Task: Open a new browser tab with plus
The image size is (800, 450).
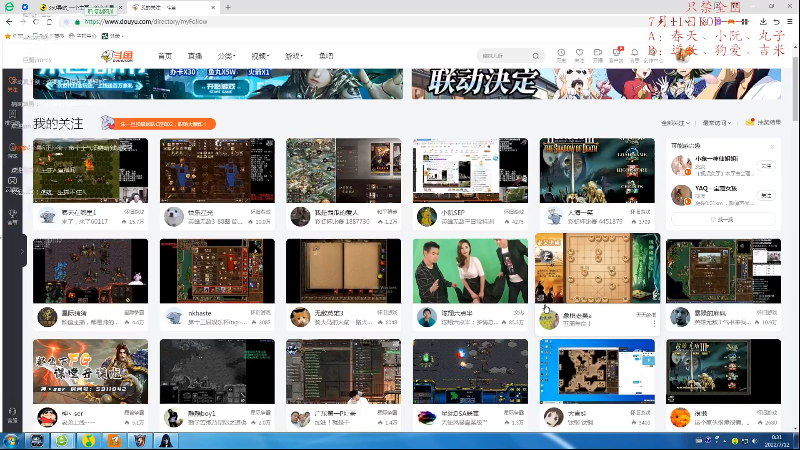Action: coord(228,7)
